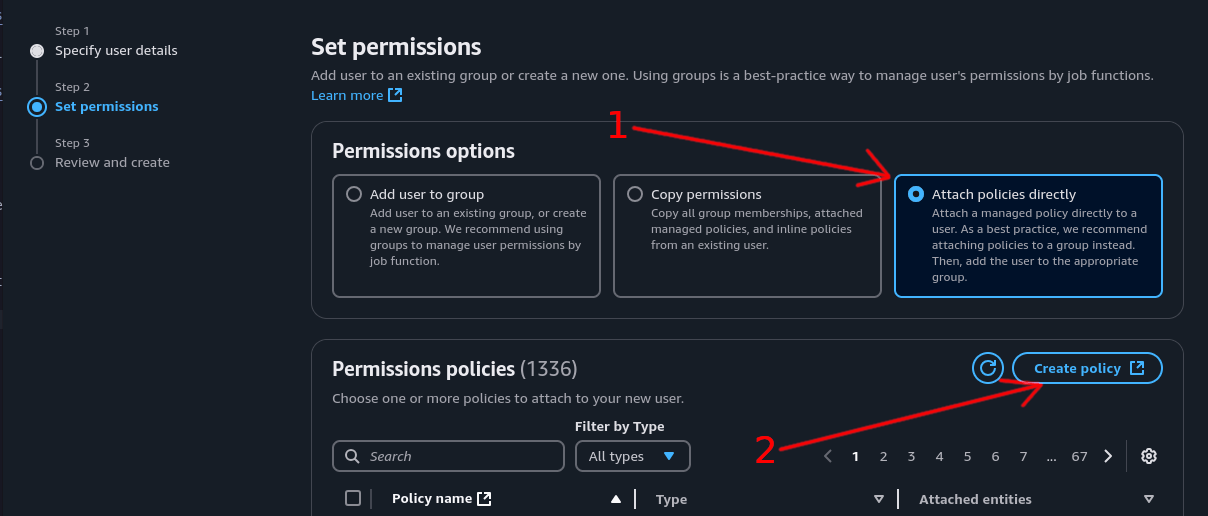The image size is (1208, 516).
Task: Open the All types filter dropdown
Action: point(633,456)
